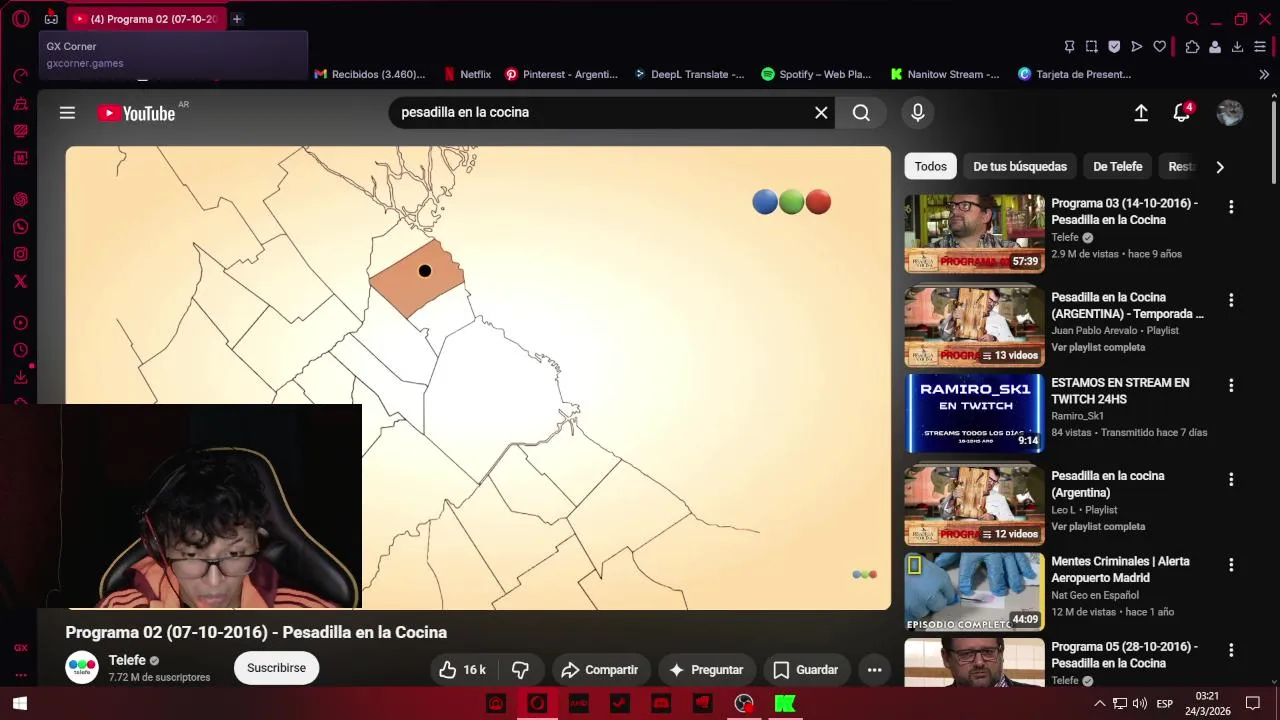Viewport: 1280px width, 720px height.
Task: Open the Recibidos Gmail bookmark
Action: [x=370, y=74]
